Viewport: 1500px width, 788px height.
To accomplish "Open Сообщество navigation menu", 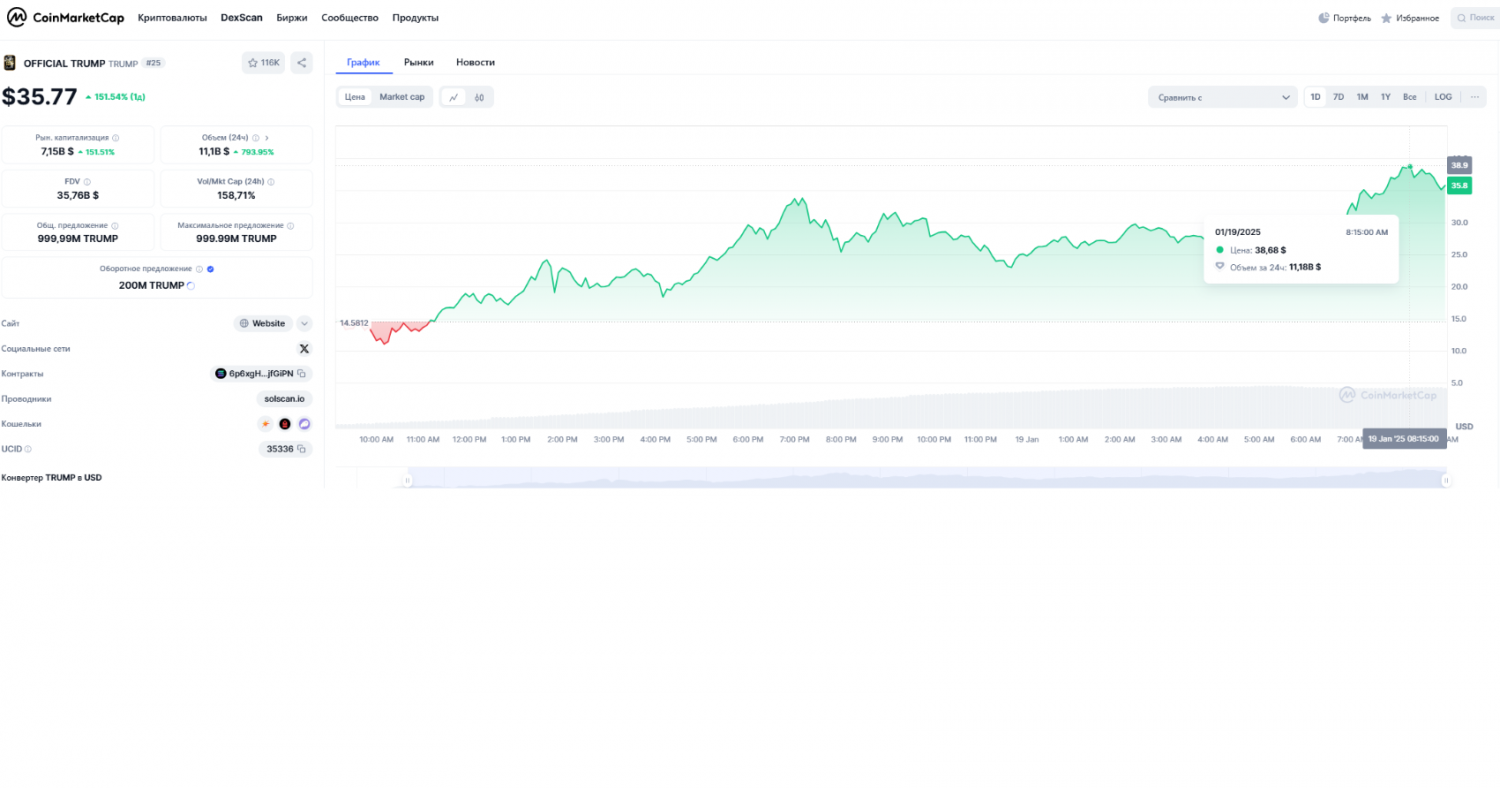I will 350,18.
